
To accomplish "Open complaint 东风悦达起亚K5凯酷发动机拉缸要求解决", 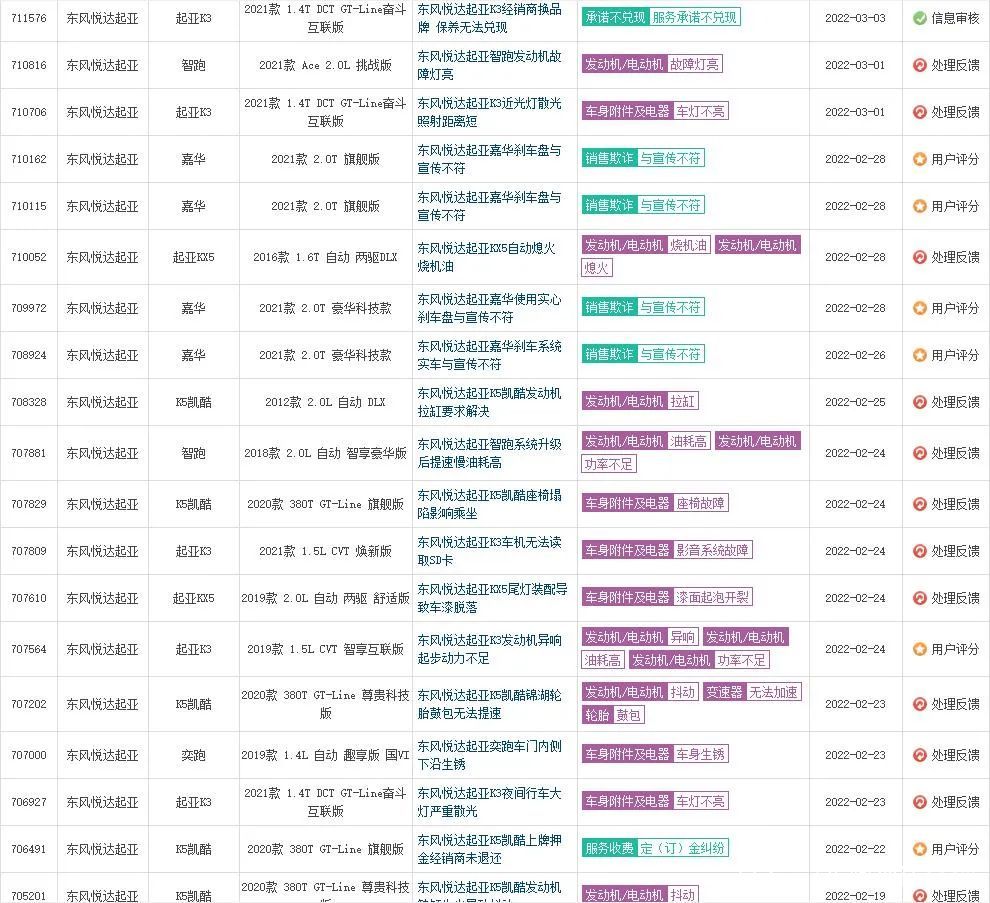I will [x=489, y=402].
